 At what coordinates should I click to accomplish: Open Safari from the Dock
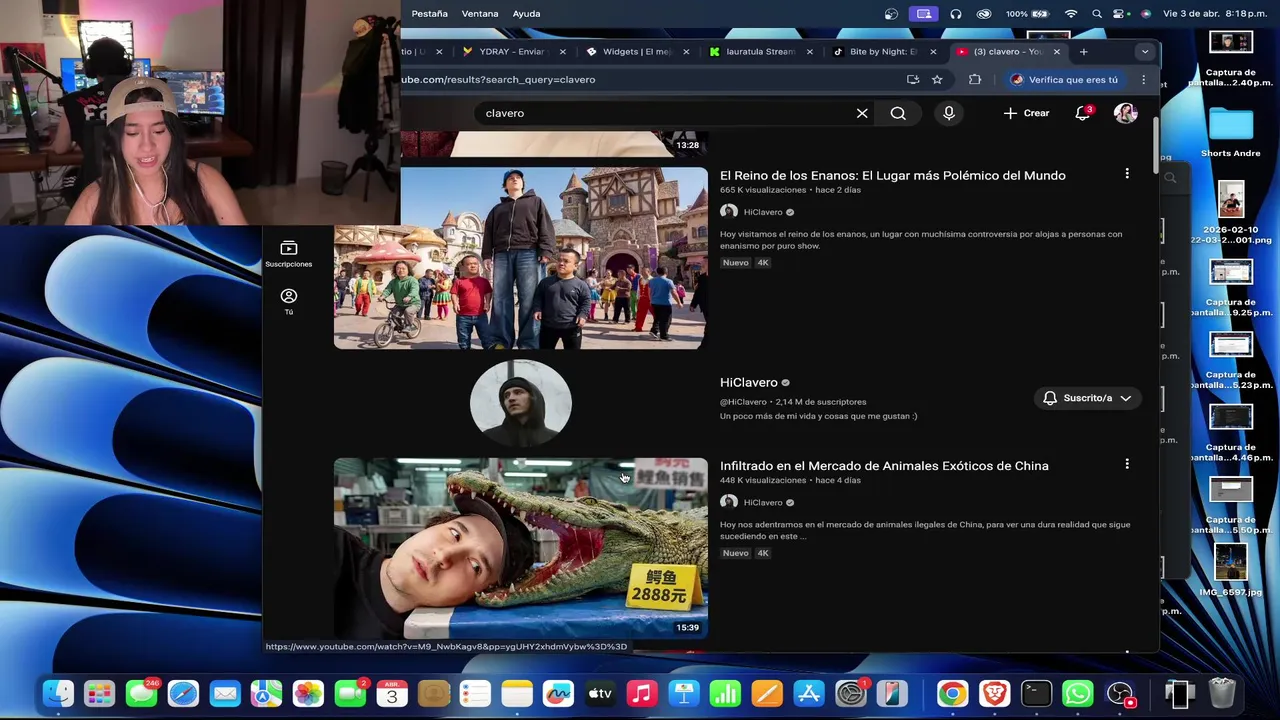tap(183, 693)
